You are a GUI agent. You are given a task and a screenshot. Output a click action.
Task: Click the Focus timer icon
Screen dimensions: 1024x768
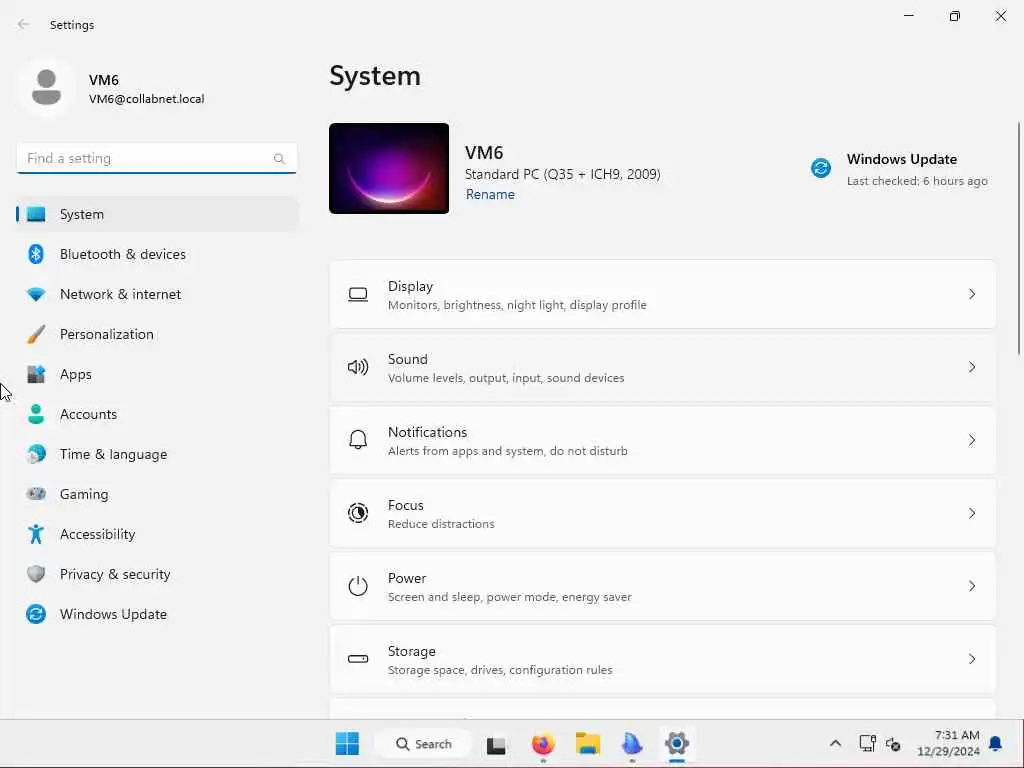point(358,513)
